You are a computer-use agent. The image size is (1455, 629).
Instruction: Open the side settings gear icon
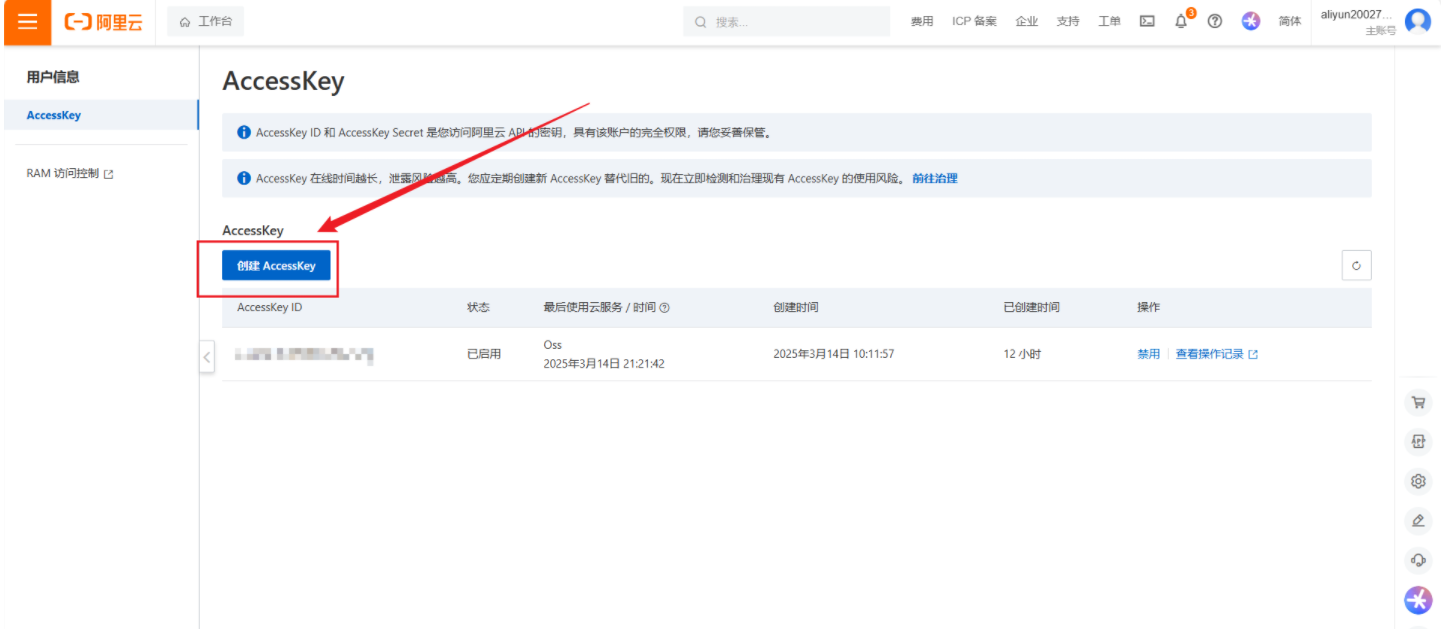(x=1418, y=481)
